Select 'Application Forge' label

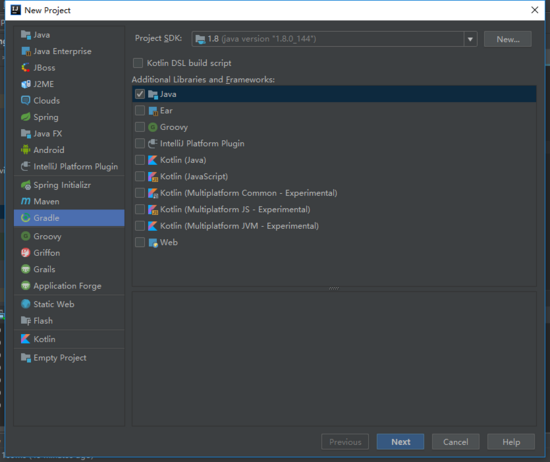coord(67,286)
